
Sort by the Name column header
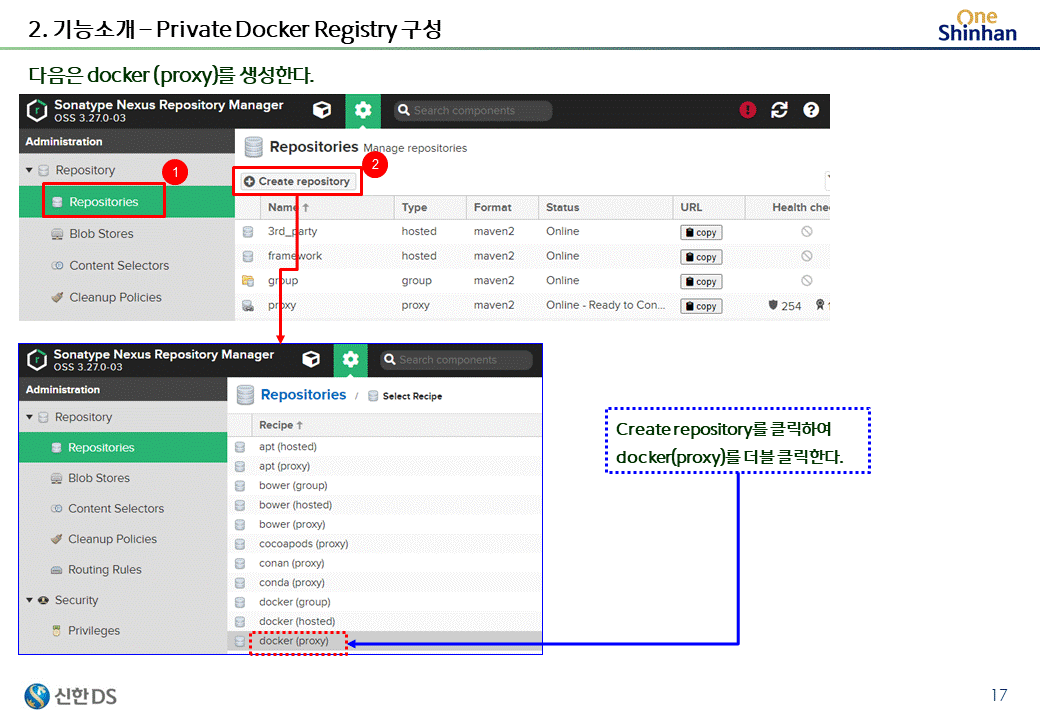(x=328, y=208)
